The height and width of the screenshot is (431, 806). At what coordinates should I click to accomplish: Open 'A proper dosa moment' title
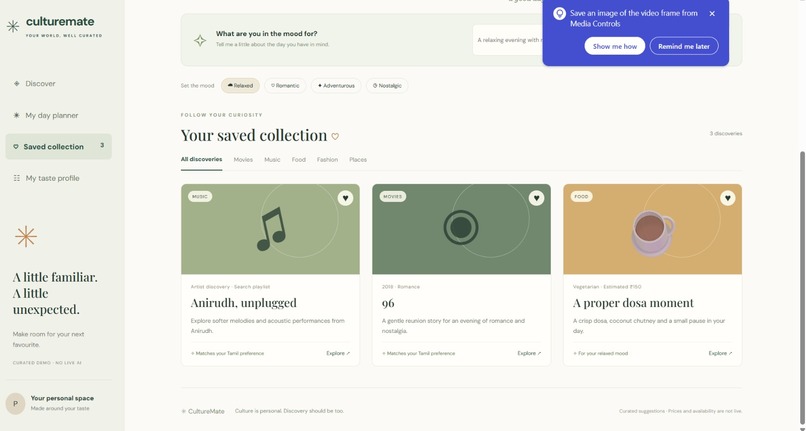[633, 303]
